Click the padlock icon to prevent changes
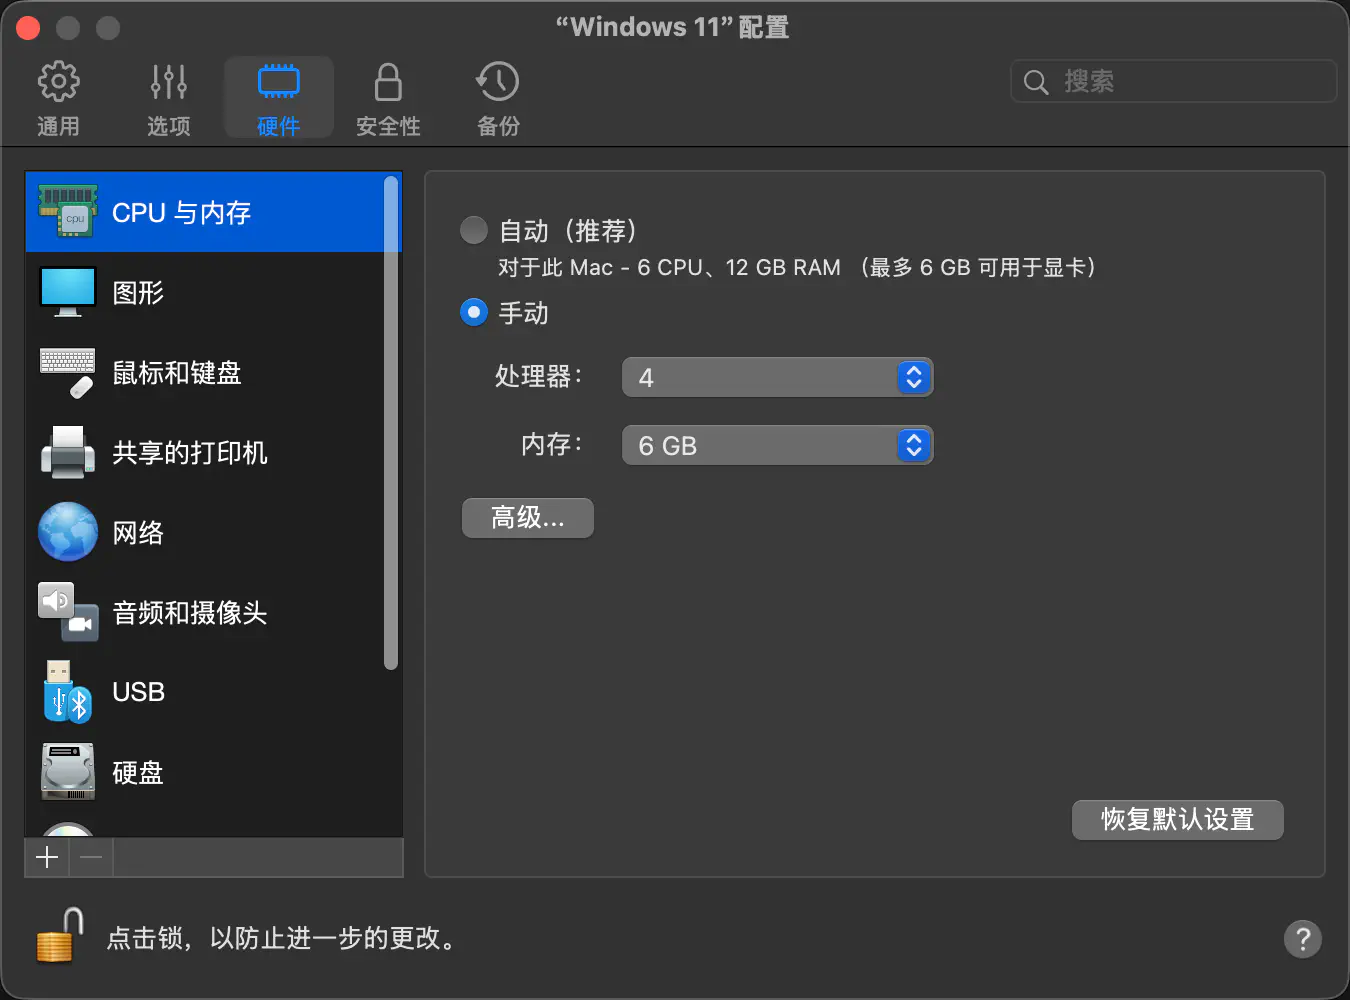Screen dimensions: 1350x1000 [59, 937]
